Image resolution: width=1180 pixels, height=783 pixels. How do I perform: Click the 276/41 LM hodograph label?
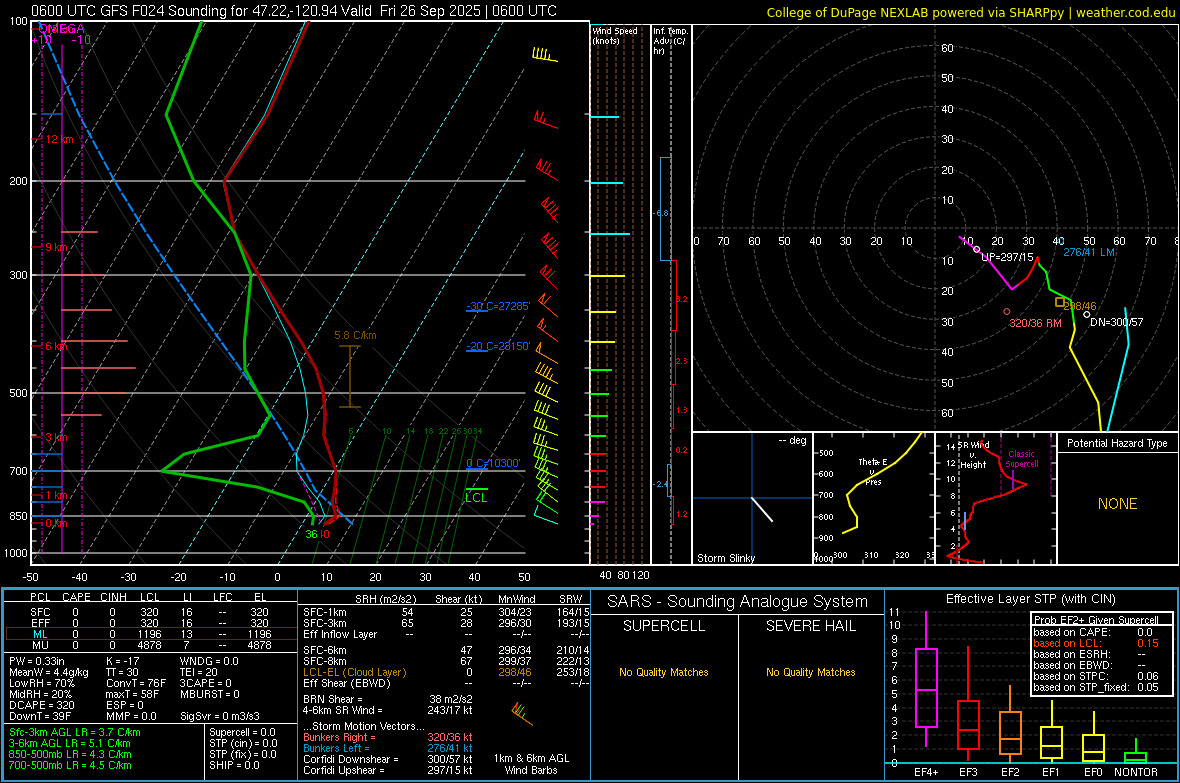click(x=1089, y=252)
